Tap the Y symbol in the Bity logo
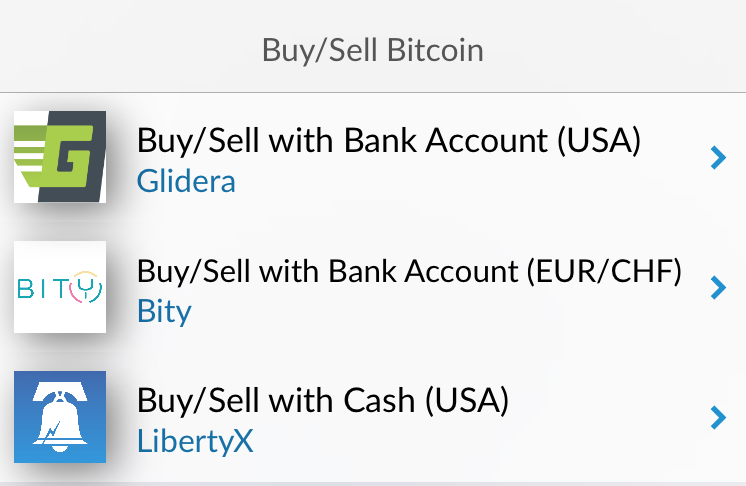 coord(86,289)
